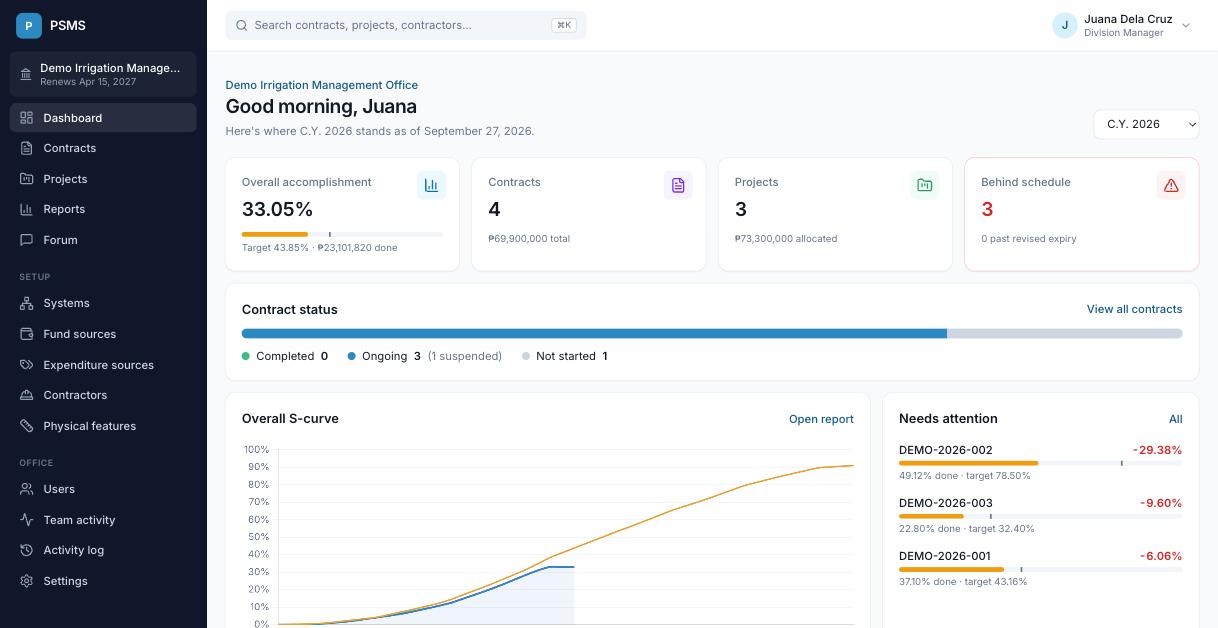Click the Expenditure sources tag icon
This screenshot has width=1218, height=628.
27,365
